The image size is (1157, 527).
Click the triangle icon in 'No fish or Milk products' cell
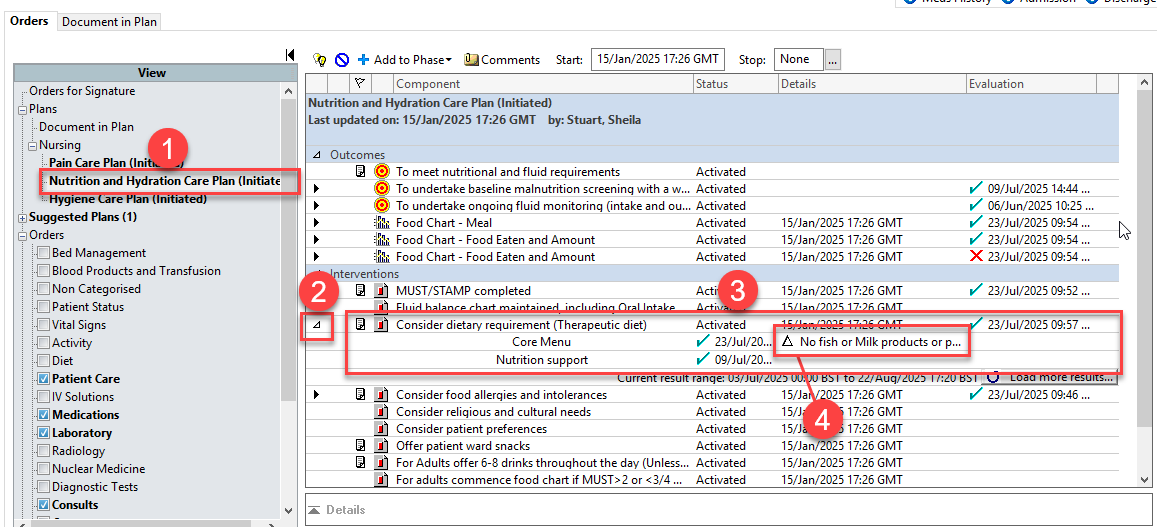pyautogui.click(x=787, y=342)
